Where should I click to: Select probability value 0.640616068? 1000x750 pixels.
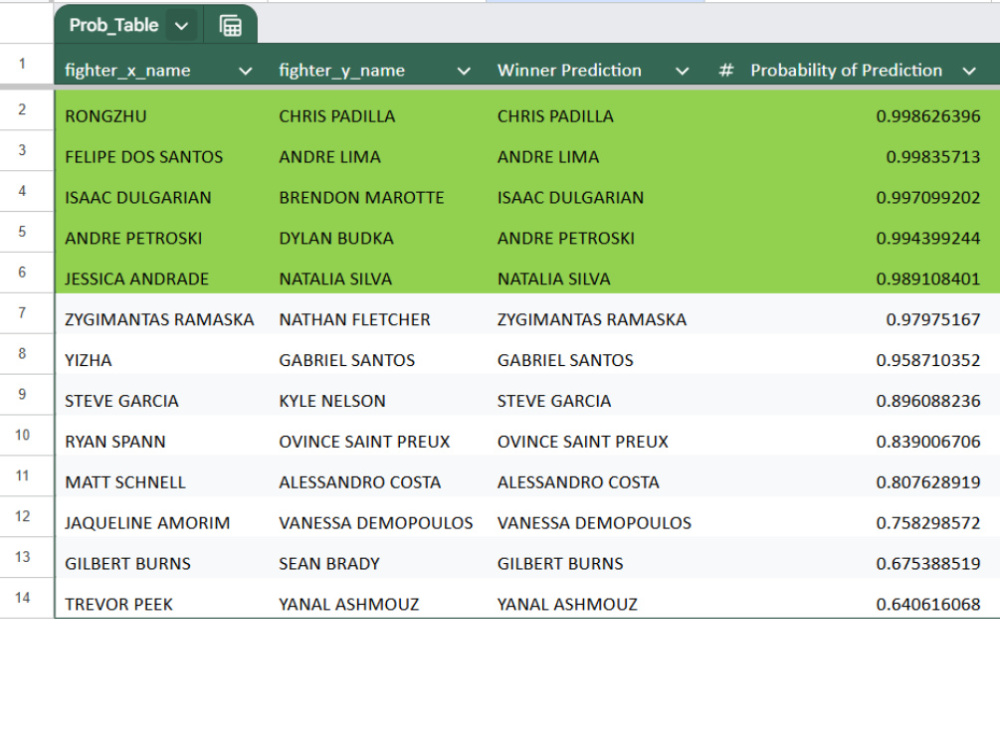point(928,605)
